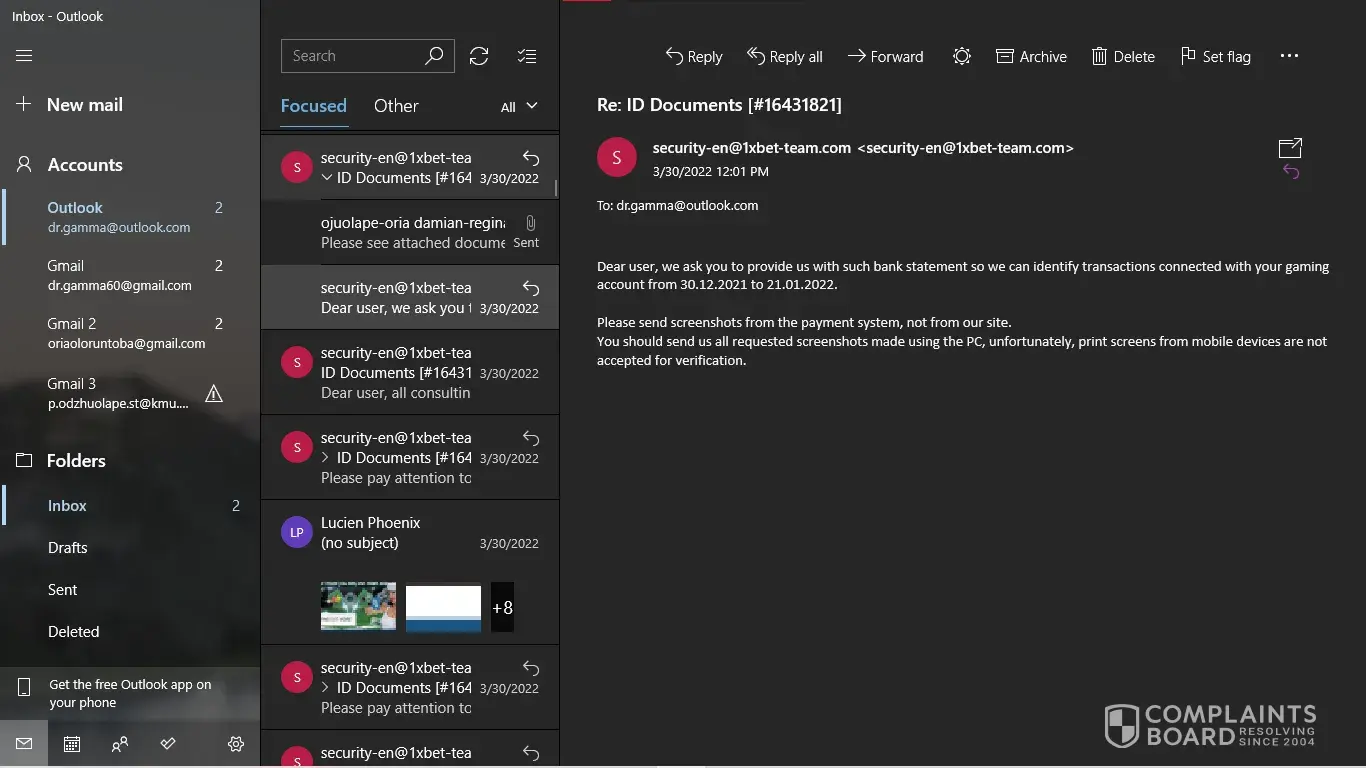
Task: Open the People contacts icon
Action: click(x=120, y=744)
